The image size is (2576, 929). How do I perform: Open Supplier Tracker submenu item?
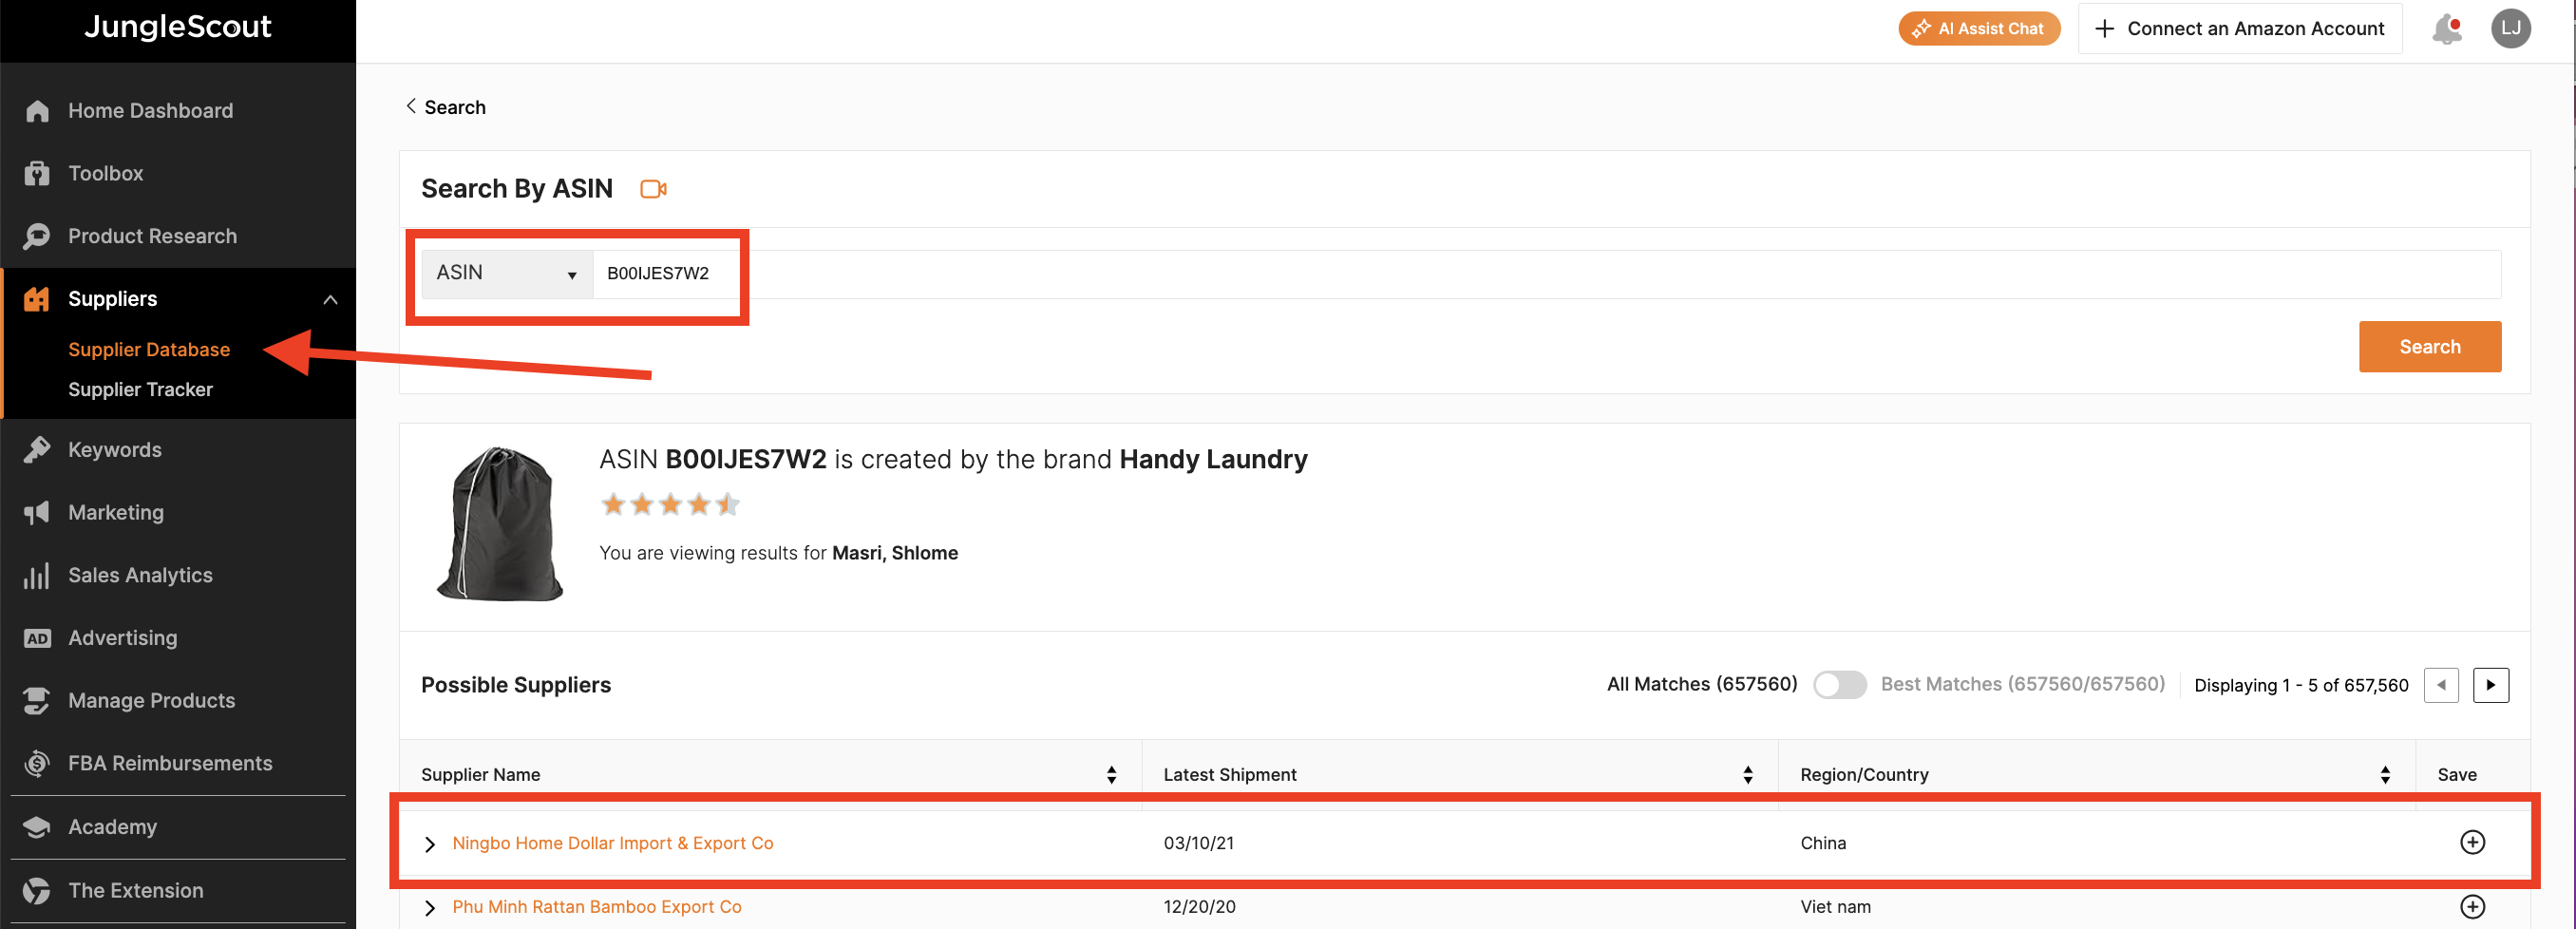tap(140, 390)
